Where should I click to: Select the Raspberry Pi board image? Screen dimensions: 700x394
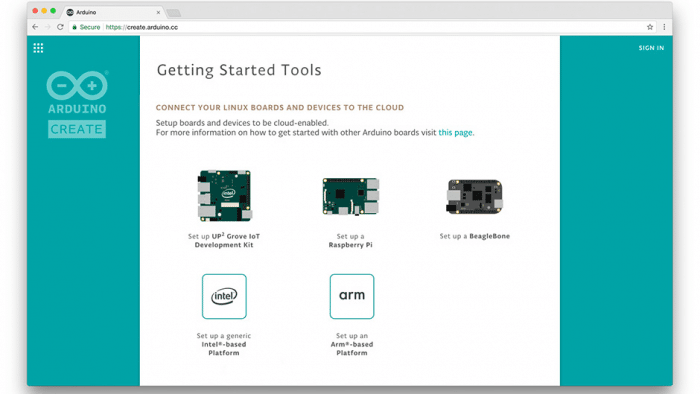pyautogui.click(x=351, y=196)
